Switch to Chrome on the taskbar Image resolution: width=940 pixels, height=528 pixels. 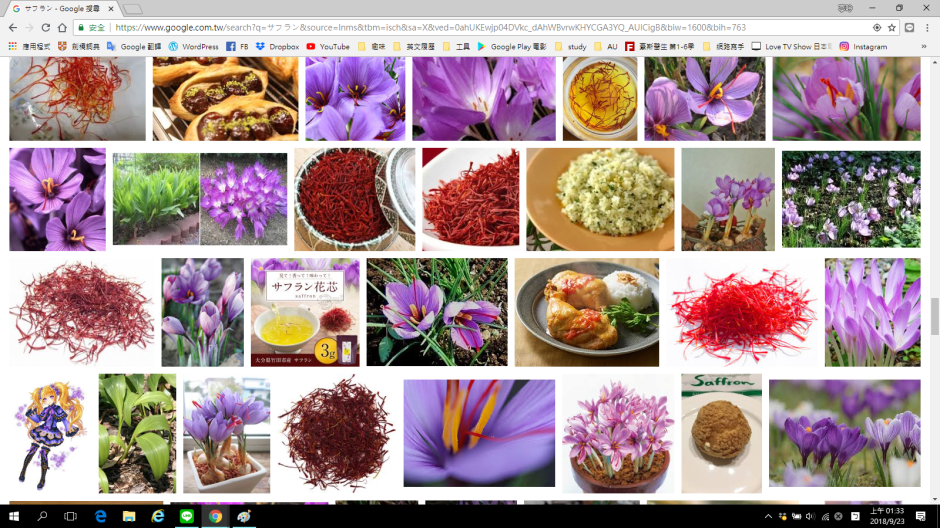click(215, 516)
